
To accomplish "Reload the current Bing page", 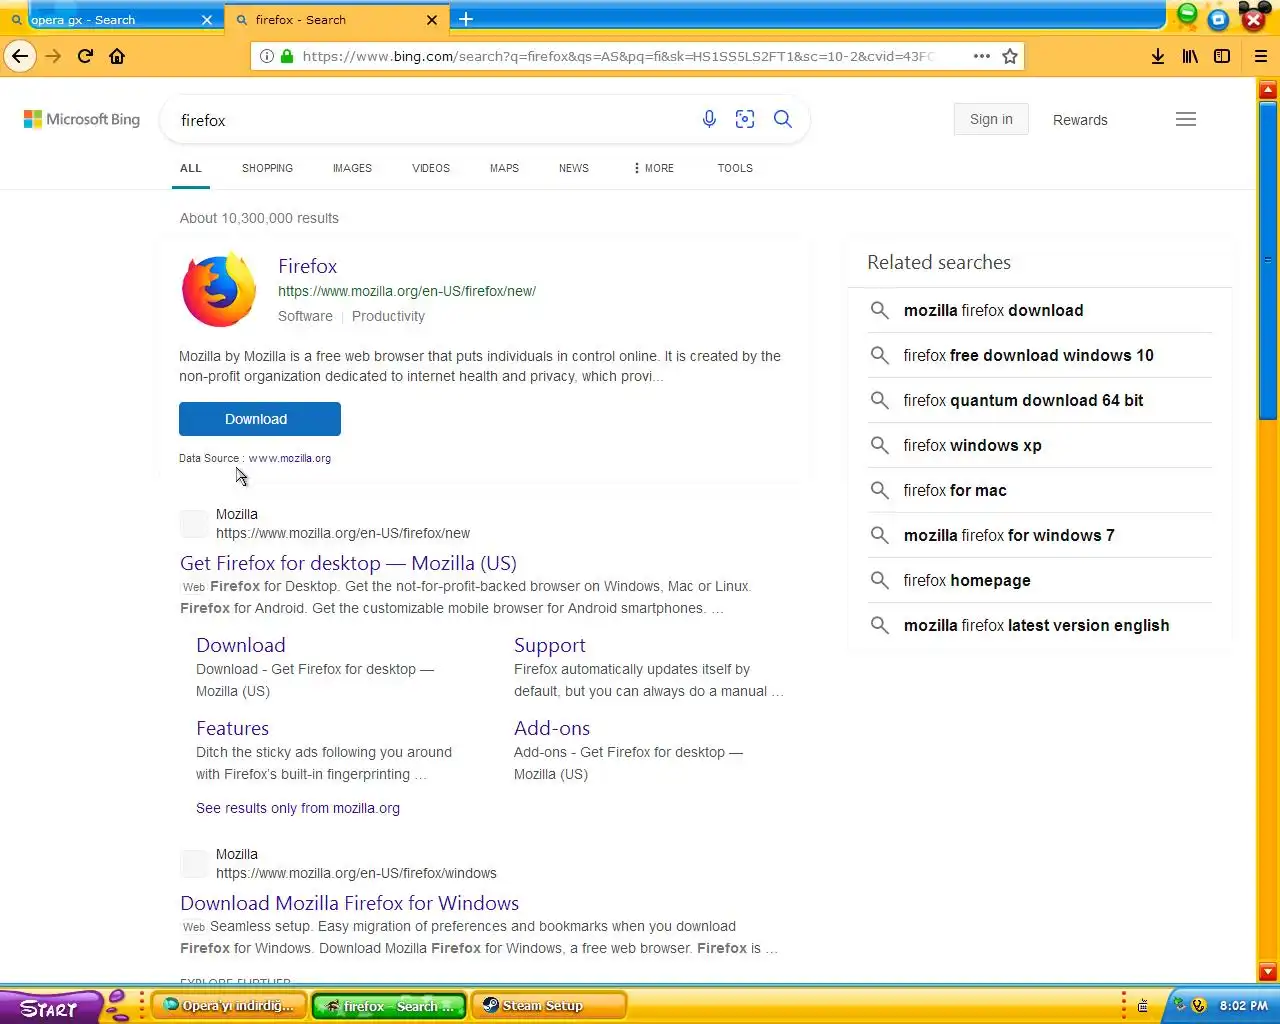I will tap(85, 56).
